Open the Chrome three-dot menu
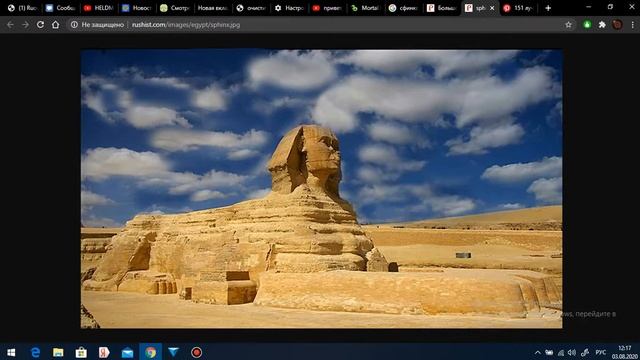Image resolution: width=640 pixels, height=360 pixels. click(x=632, y=25)
